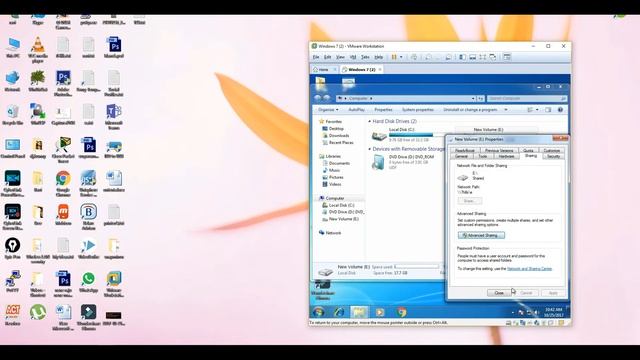Open the Explorer change view dropdown arrow

click(x=537, y=110)
